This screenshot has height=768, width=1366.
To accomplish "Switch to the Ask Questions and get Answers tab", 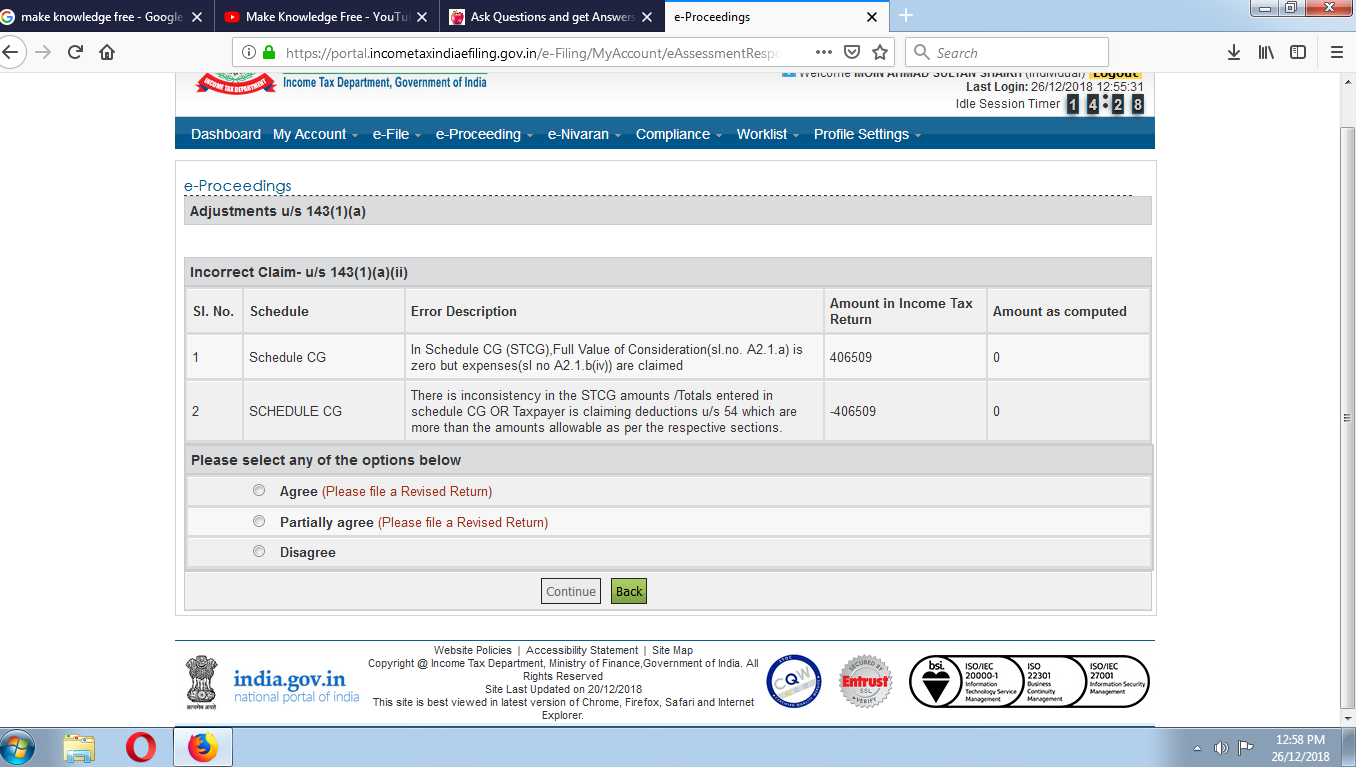I will click(553, 17).
